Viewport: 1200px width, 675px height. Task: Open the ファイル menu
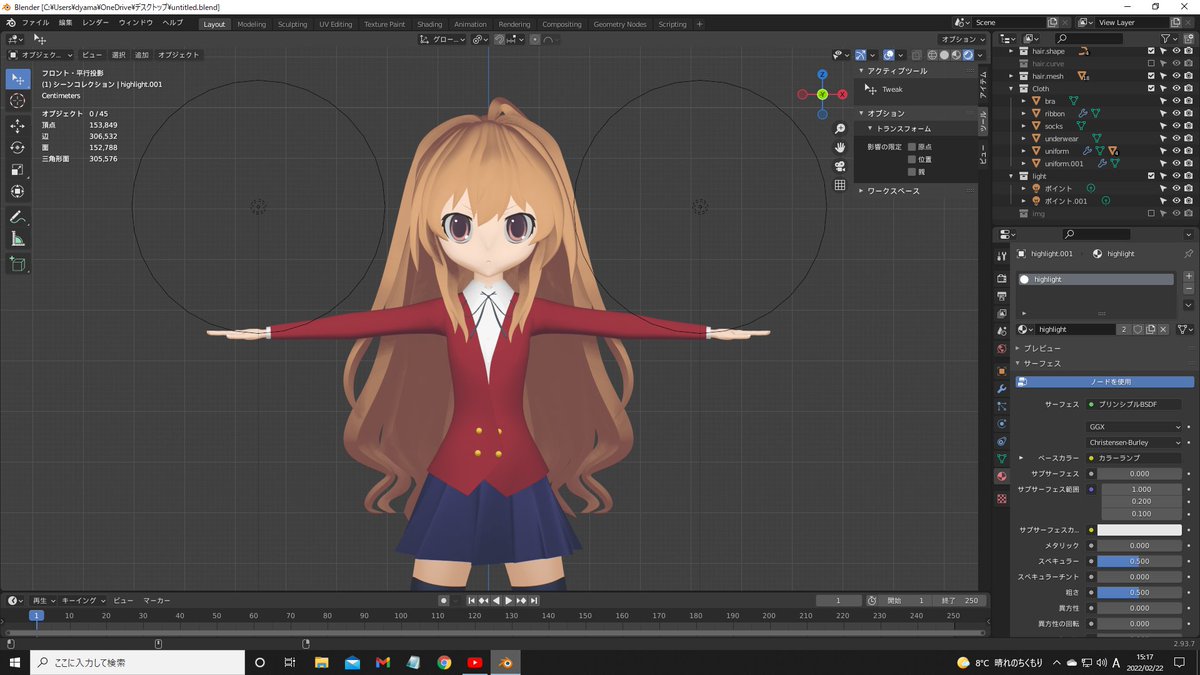pos(35,23)
